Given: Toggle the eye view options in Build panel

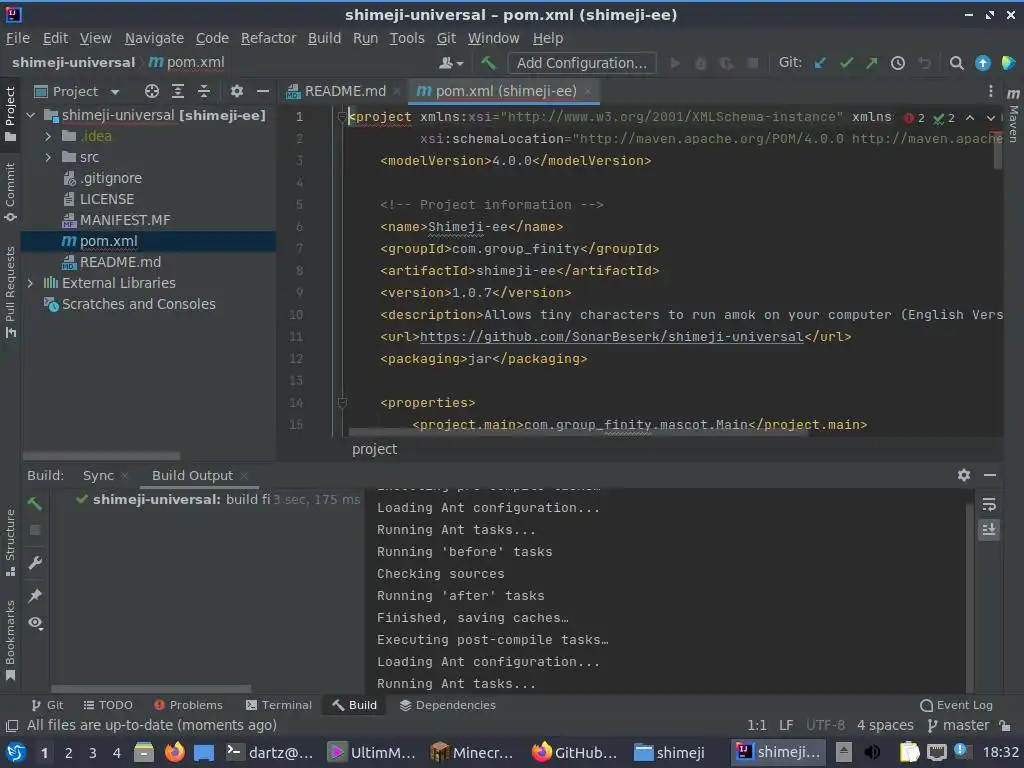Looking at the screenshot, I should coord(35,623).
